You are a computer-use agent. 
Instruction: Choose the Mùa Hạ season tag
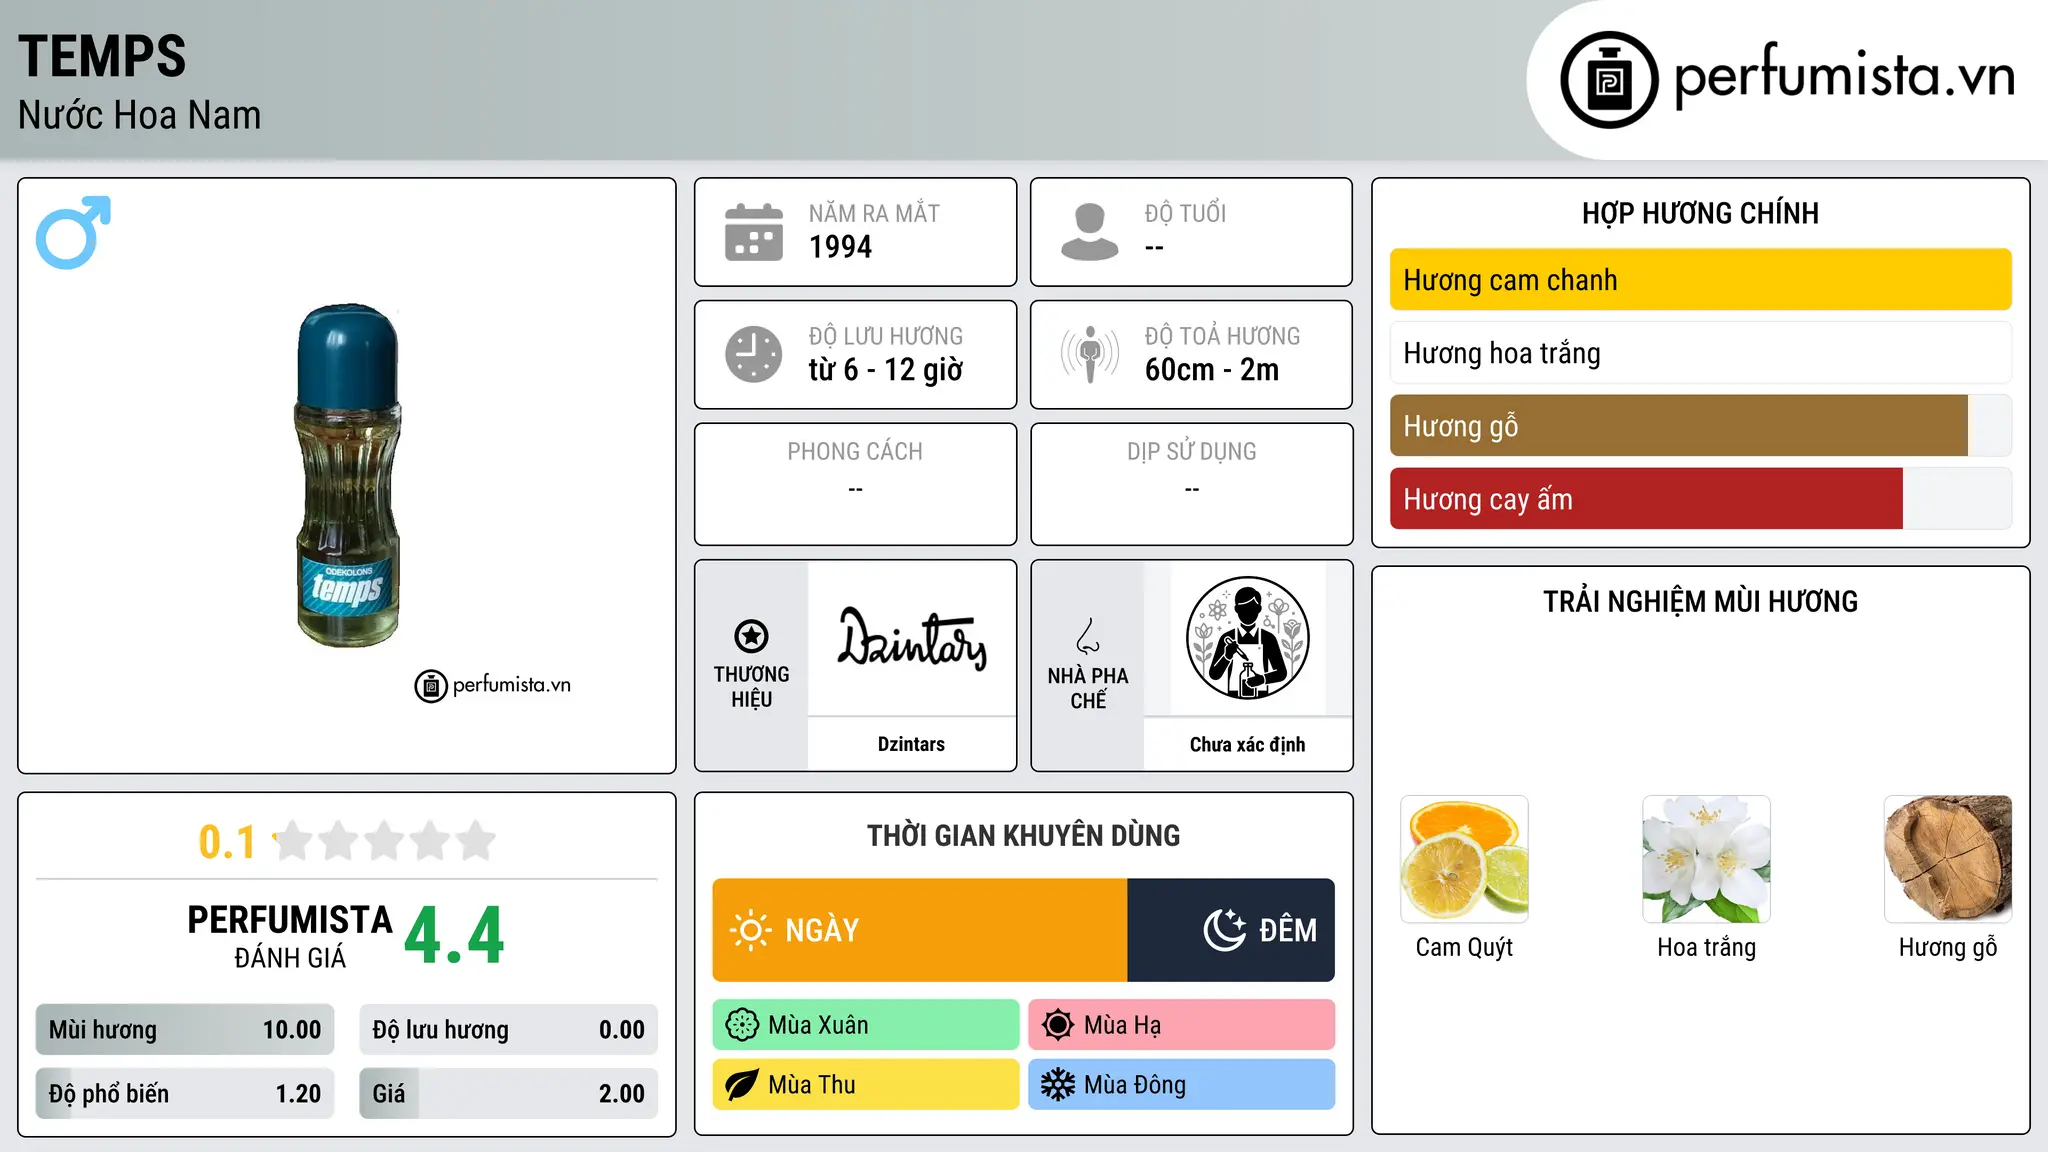[x=1181, y=1025]
